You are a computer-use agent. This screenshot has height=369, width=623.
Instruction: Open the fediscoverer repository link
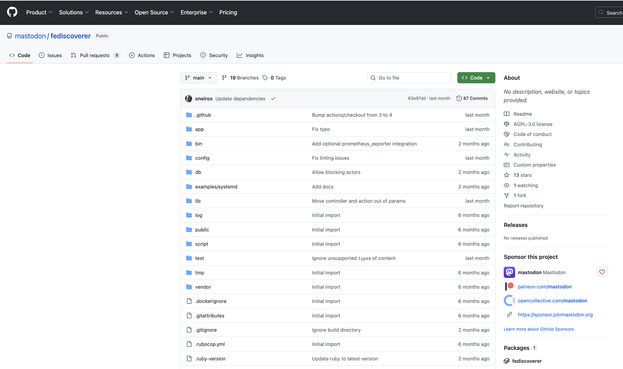pos(70,36)
